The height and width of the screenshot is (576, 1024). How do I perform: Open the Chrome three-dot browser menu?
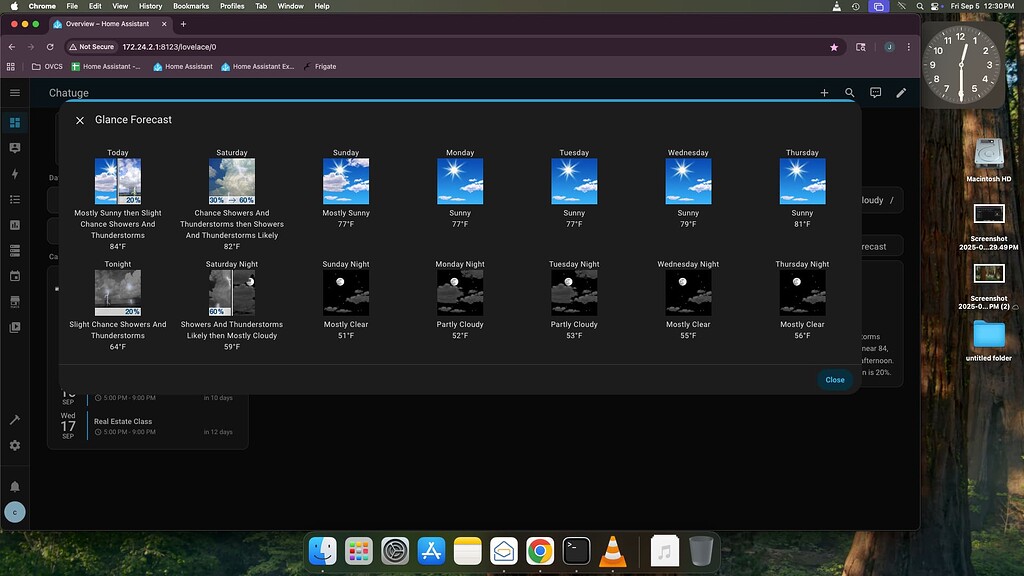(x=907, y=46)
